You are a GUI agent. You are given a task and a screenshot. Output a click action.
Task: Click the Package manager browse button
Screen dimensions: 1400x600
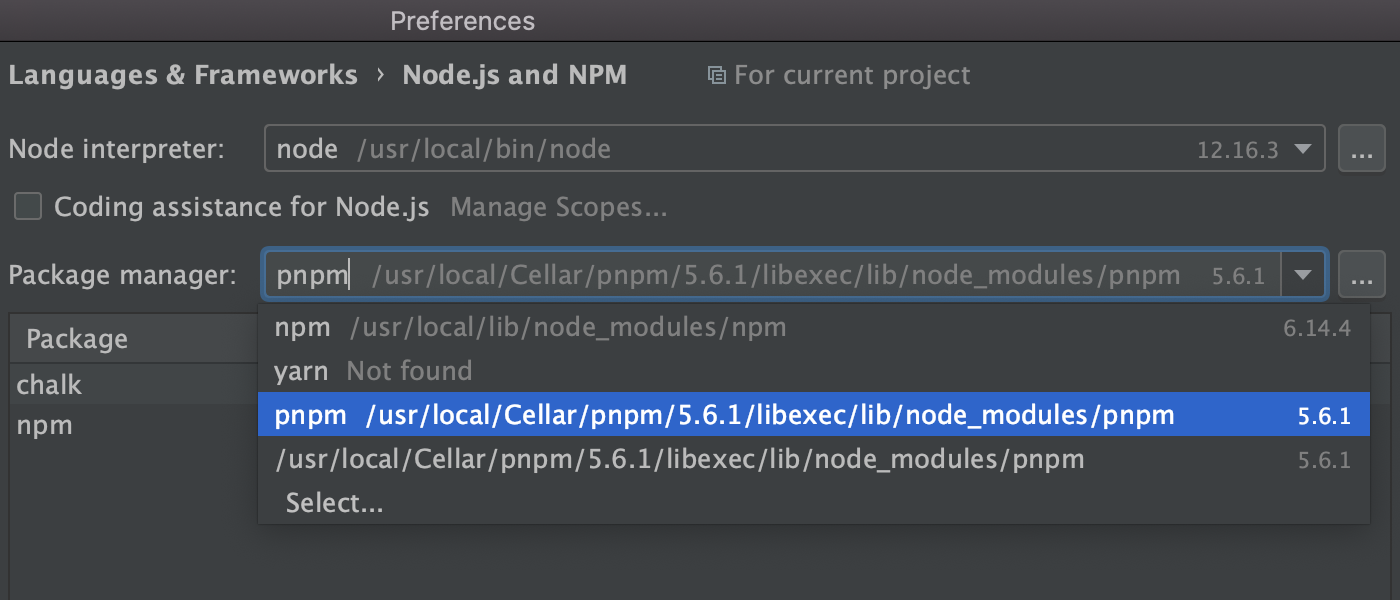[1362, 274]
